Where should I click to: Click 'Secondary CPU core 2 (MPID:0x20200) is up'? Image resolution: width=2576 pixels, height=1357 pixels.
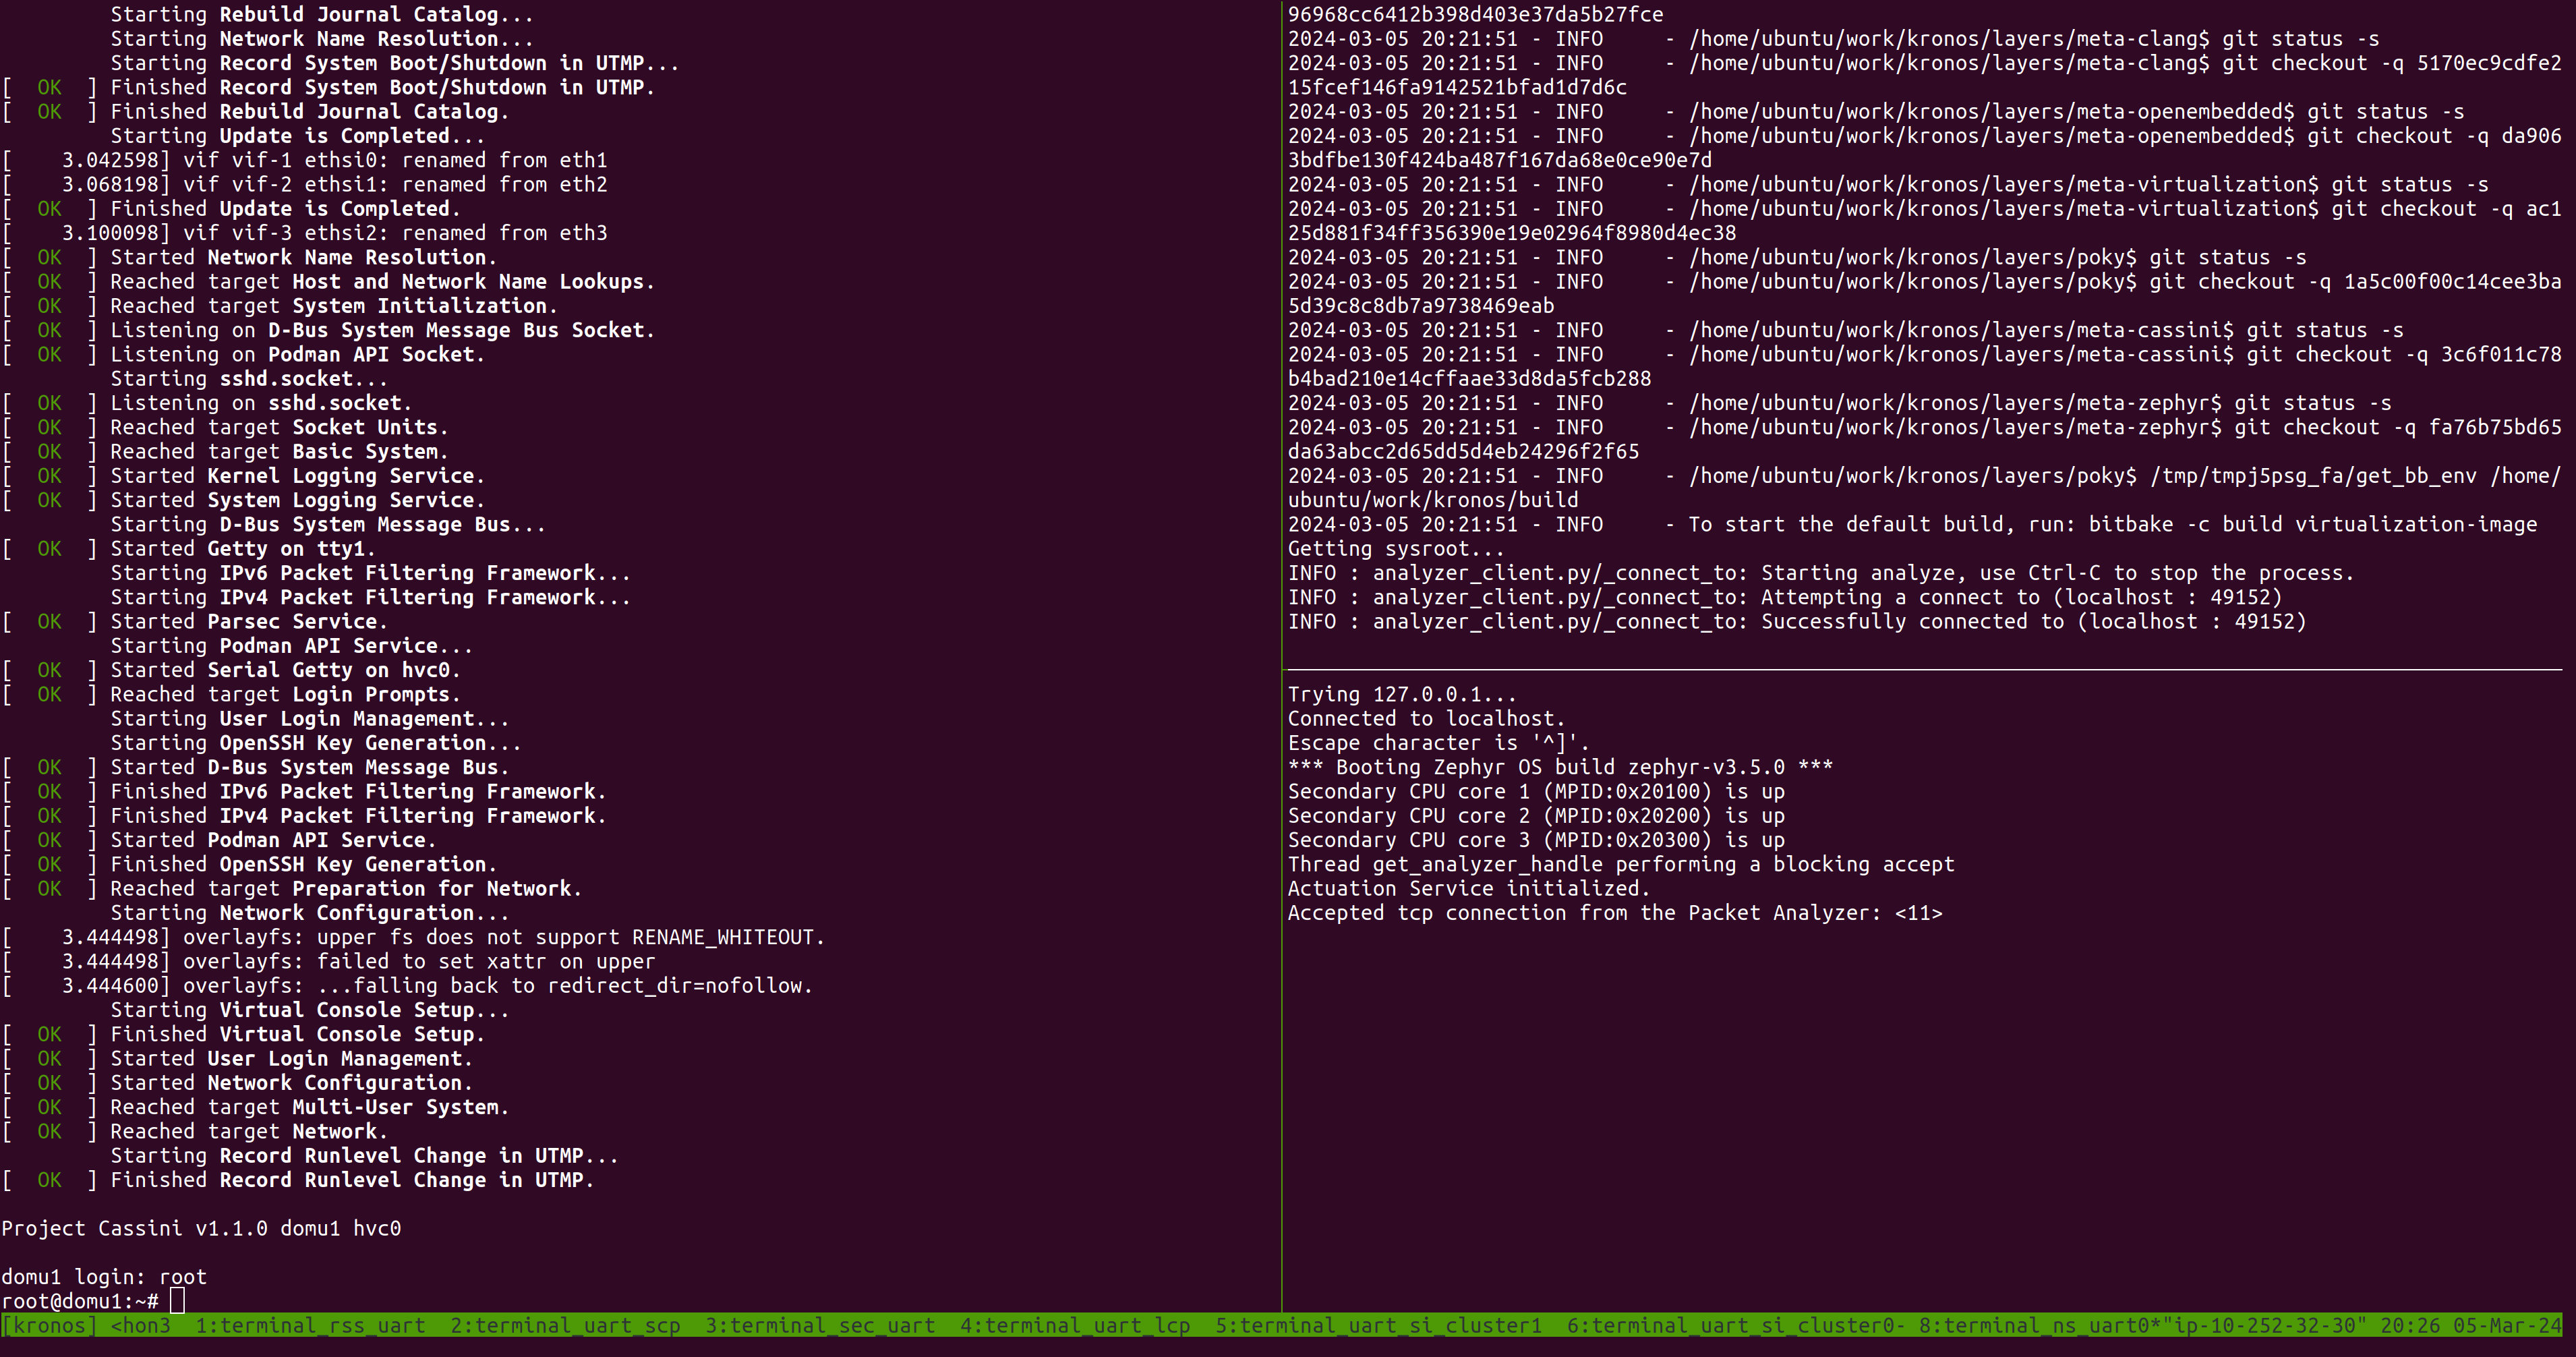(1536, 816)
